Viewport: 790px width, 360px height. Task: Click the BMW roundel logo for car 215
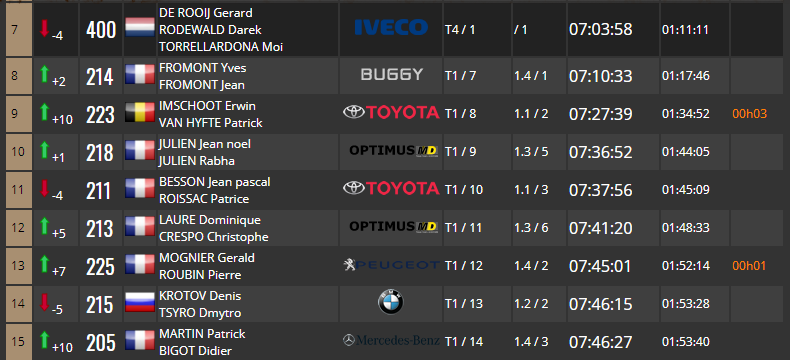pyautogui.click(x=391, y=303)
